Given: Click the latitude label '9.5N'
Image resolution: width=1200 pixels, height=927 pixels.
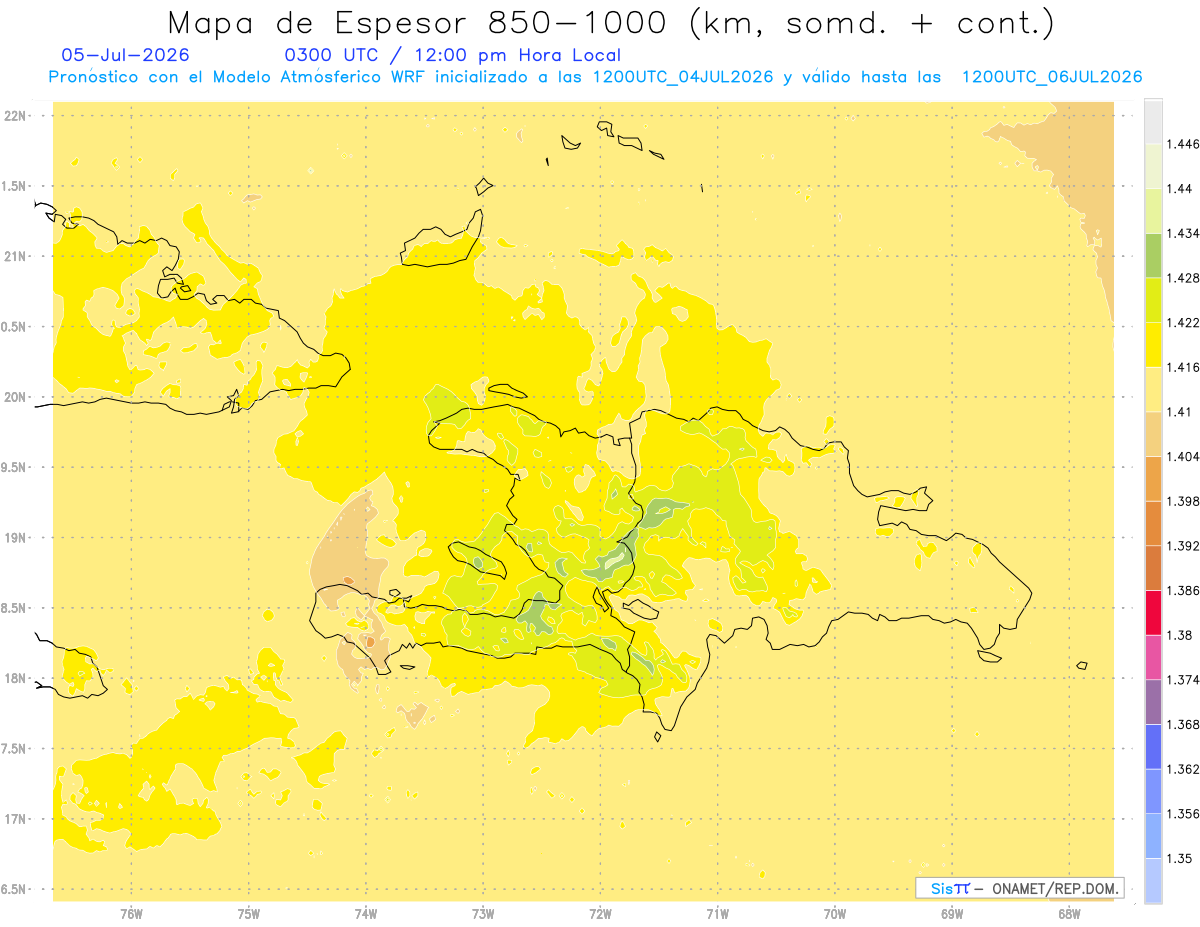Looking at the screenshot, I should tap(15, 468).
